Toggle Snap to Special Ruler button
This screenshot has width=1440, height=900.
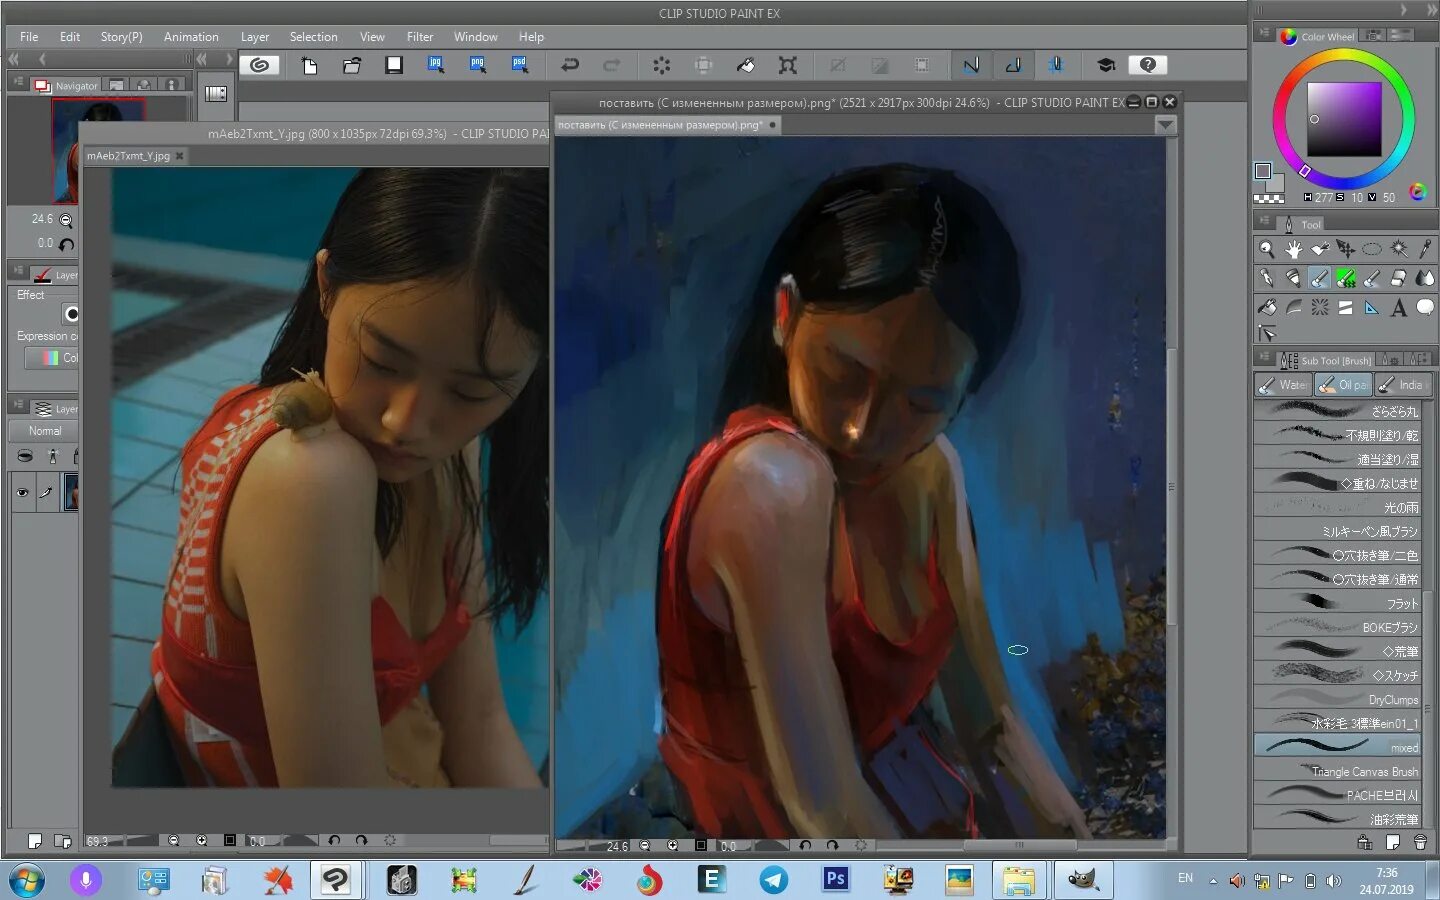(1013, 65)
